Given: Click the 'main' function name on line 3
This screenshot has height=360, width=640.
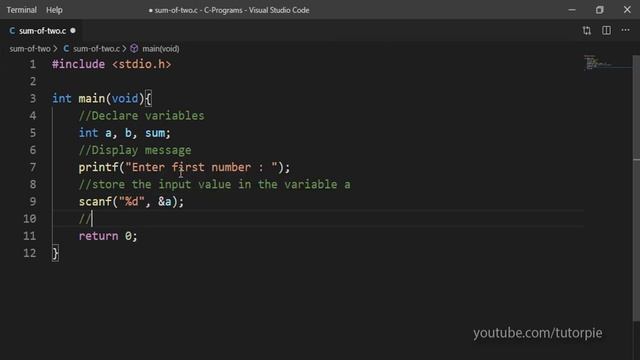Looking at the screenshot, I should (91, 98).
